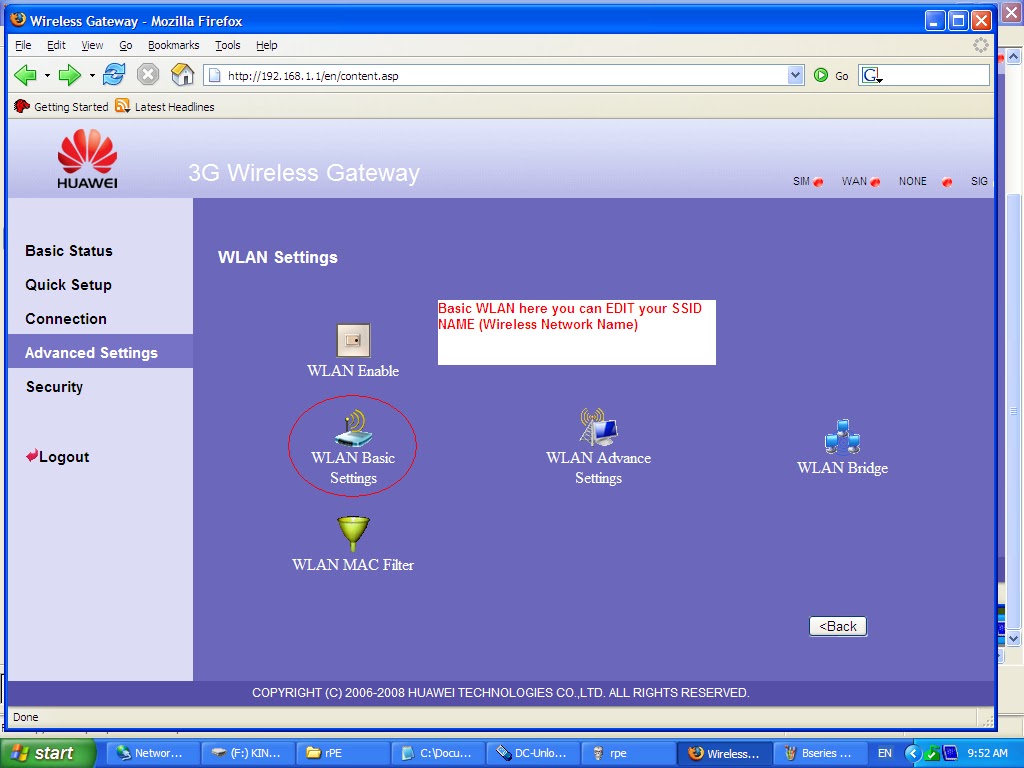Switch to the DC-Unlo... taskbar item
1024x768 pixels.
532,753
